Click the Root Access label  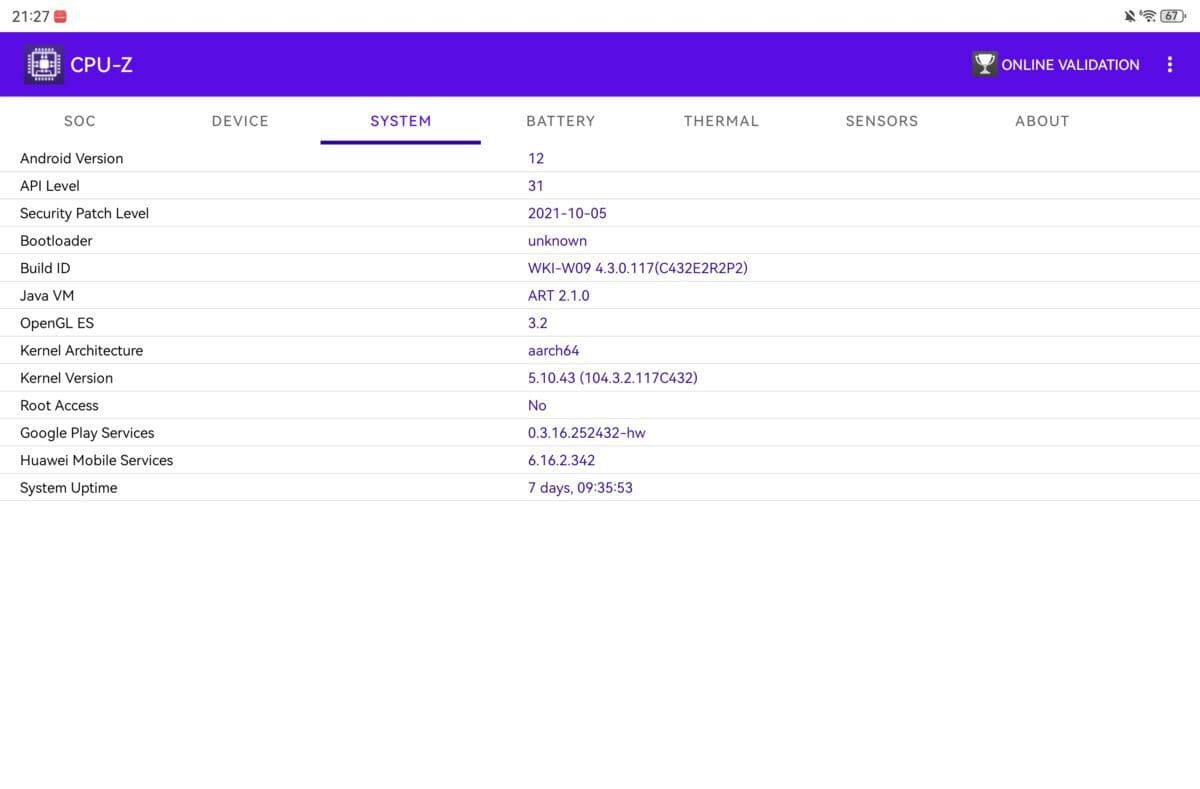coord(59,405)
